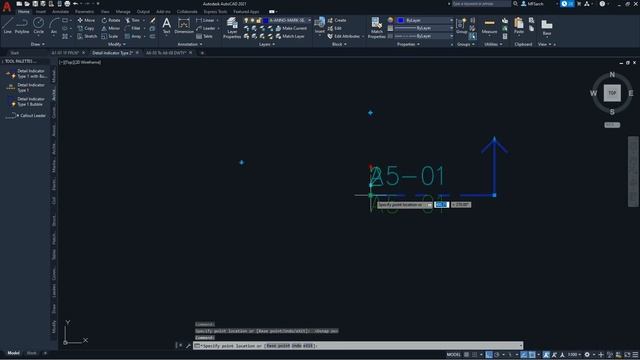The height and width of the screenshot is (360, 640).
Task: Click the Move tool
Action: point(86,20)
